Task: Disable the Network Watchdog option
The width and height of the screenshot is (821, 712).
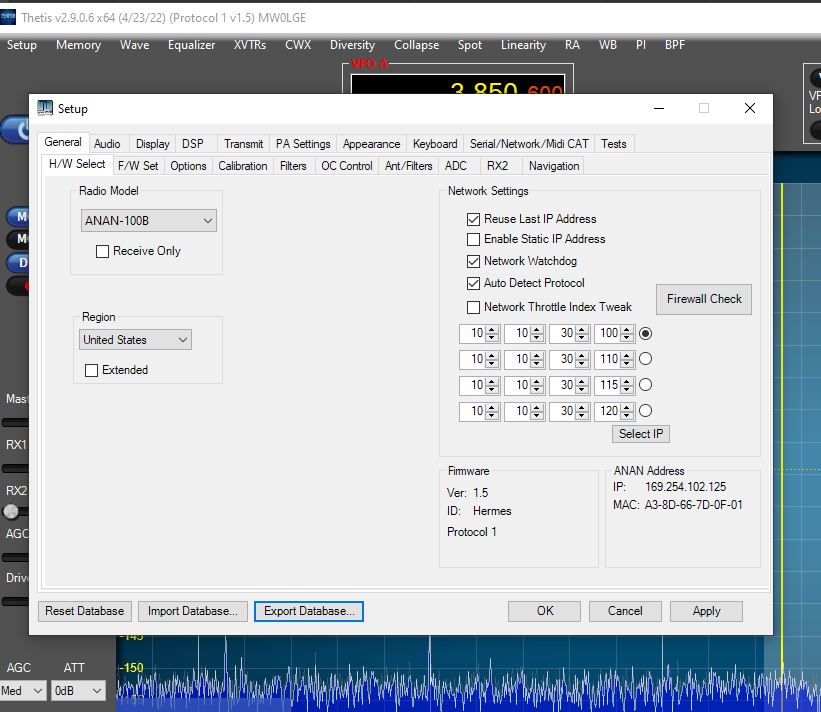Action: [x=473, y=261]
